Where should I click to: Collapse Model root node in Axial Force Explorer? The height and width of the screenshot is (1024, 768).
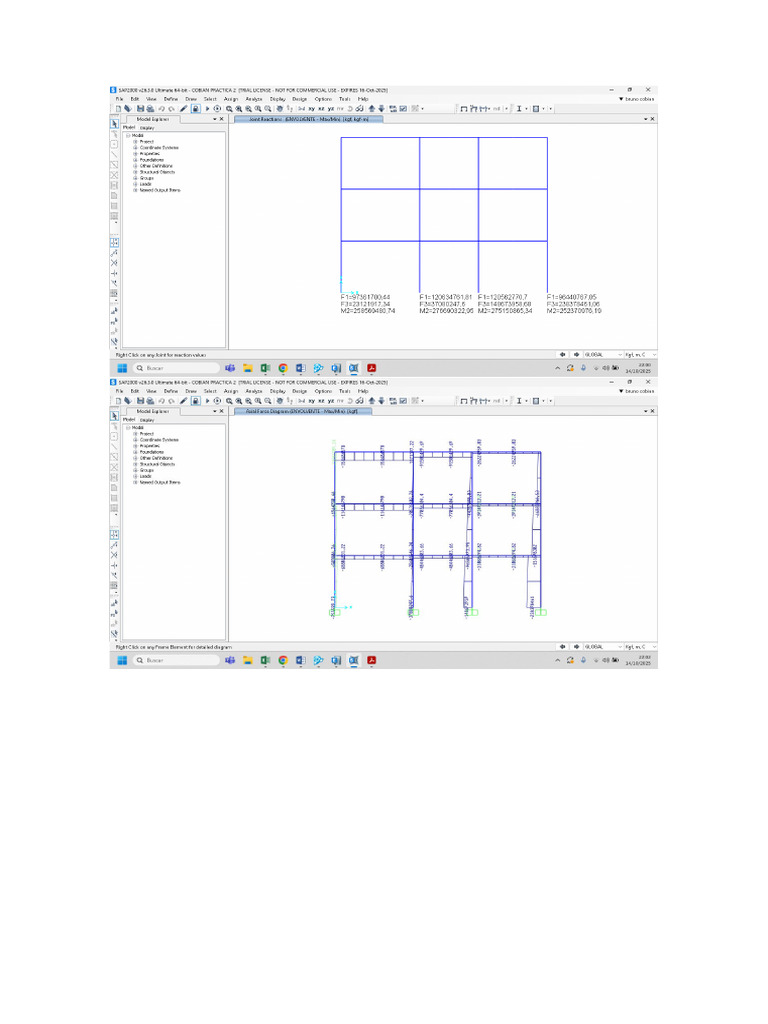pos(128,427)
